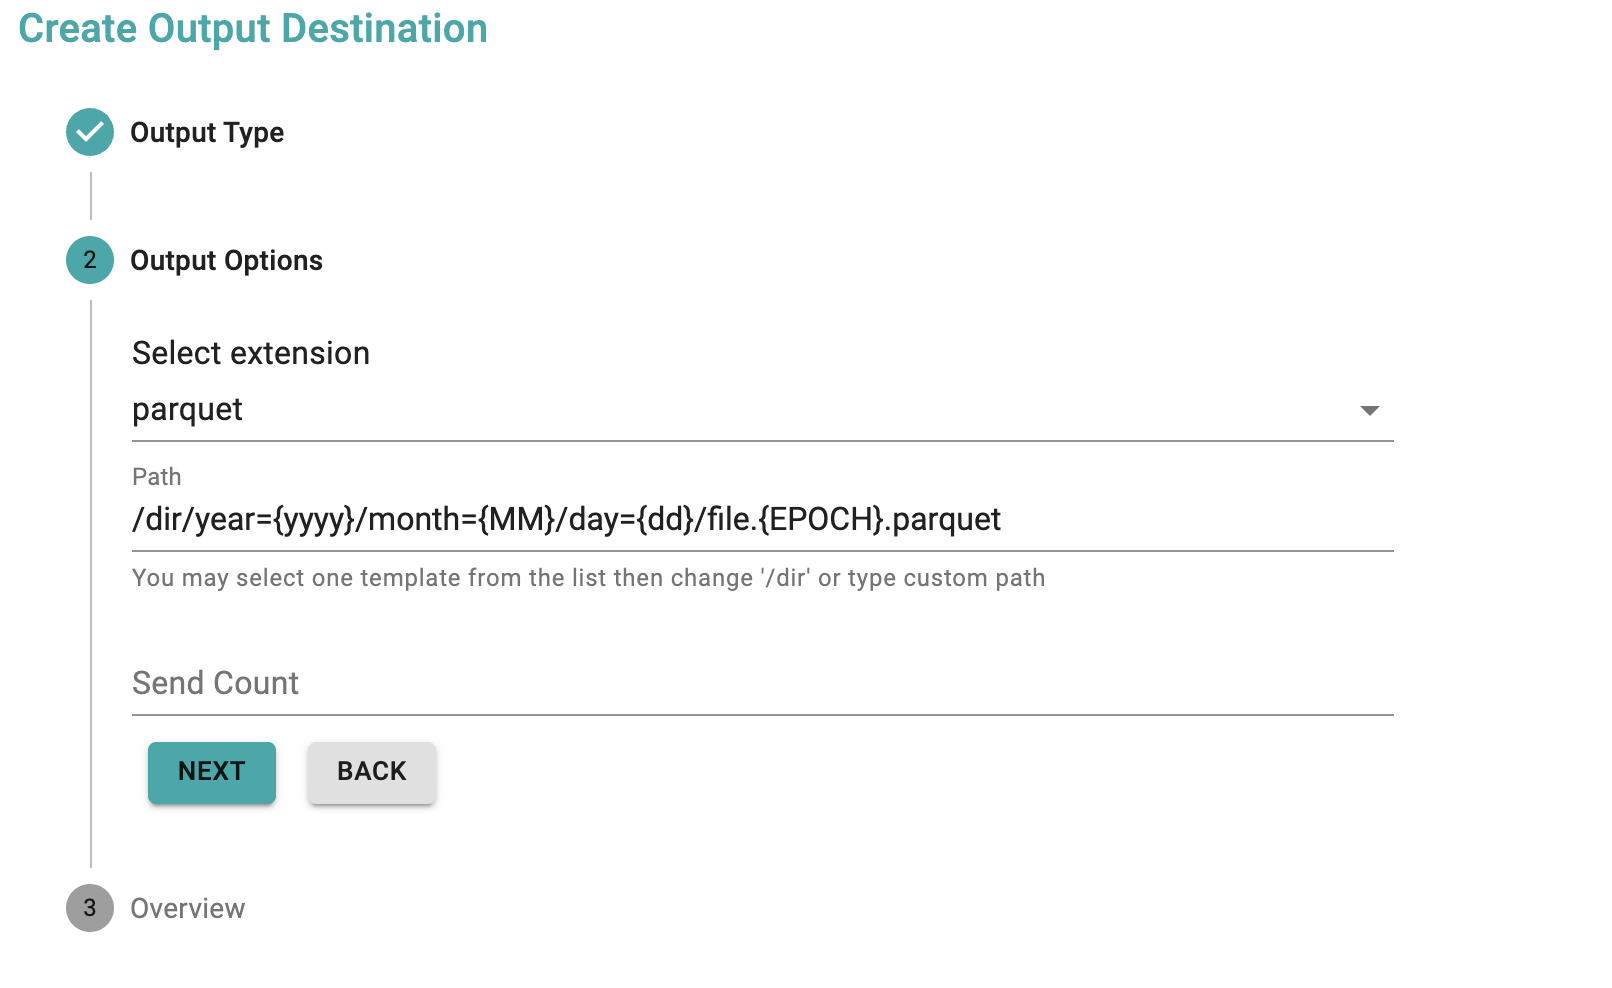Open the extension dropdown arrow
The width and height of the screenshot is (1612, 988).
[x=1370, y=411]
